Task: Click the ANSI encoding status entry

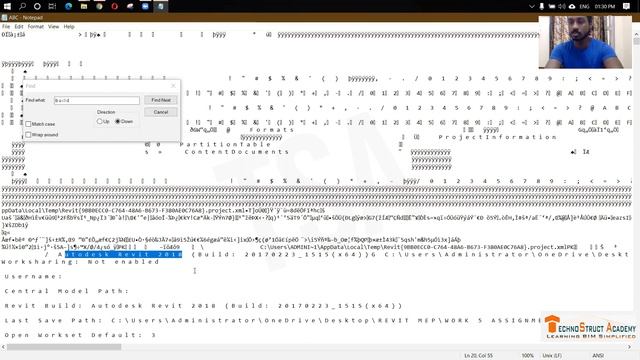Action: [598, 356]
